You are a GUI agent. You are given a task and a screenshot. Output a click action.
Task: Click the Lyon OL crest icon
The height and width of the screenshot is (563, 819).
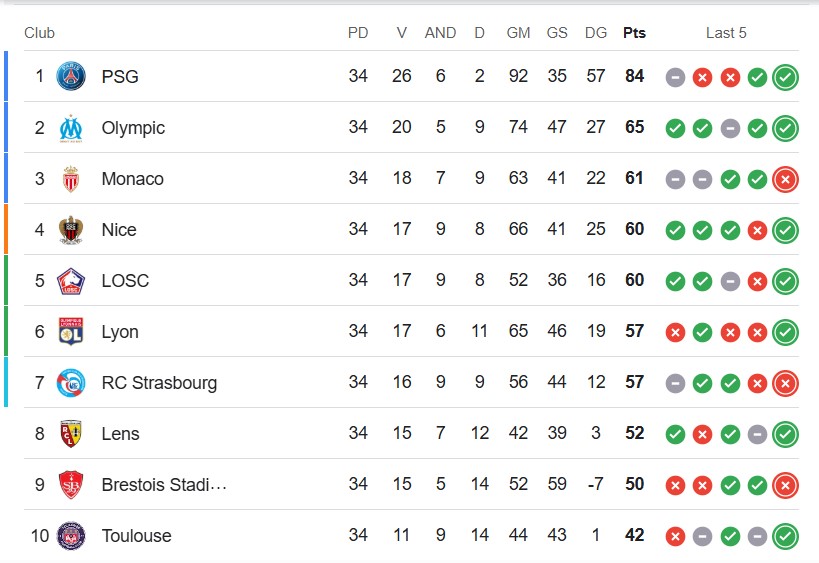point(71,332)
